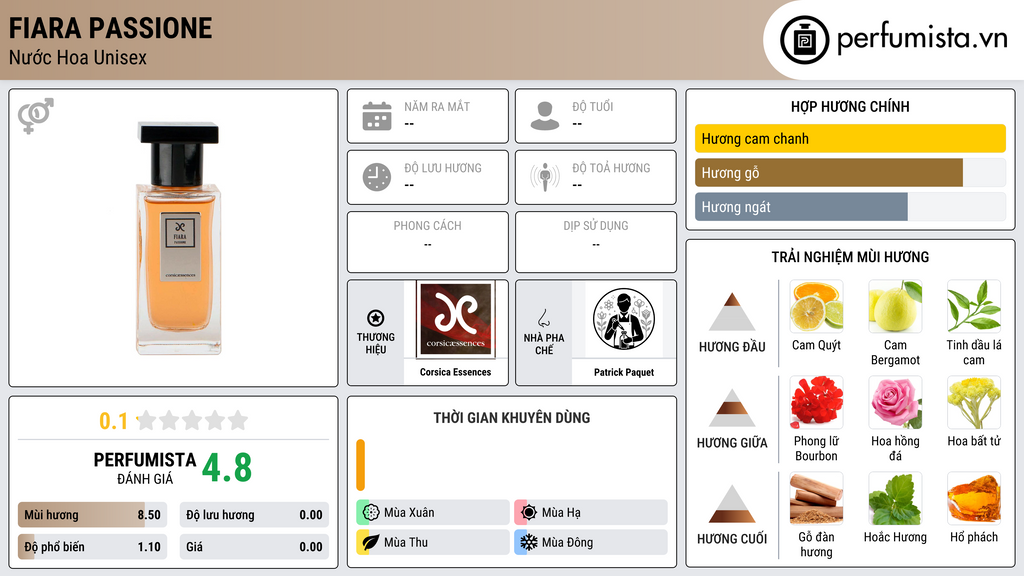This screenshot has height=576, width=1024.
Task: Select the Mùa Hạ season pill
Action: click(x=590, y=513)
